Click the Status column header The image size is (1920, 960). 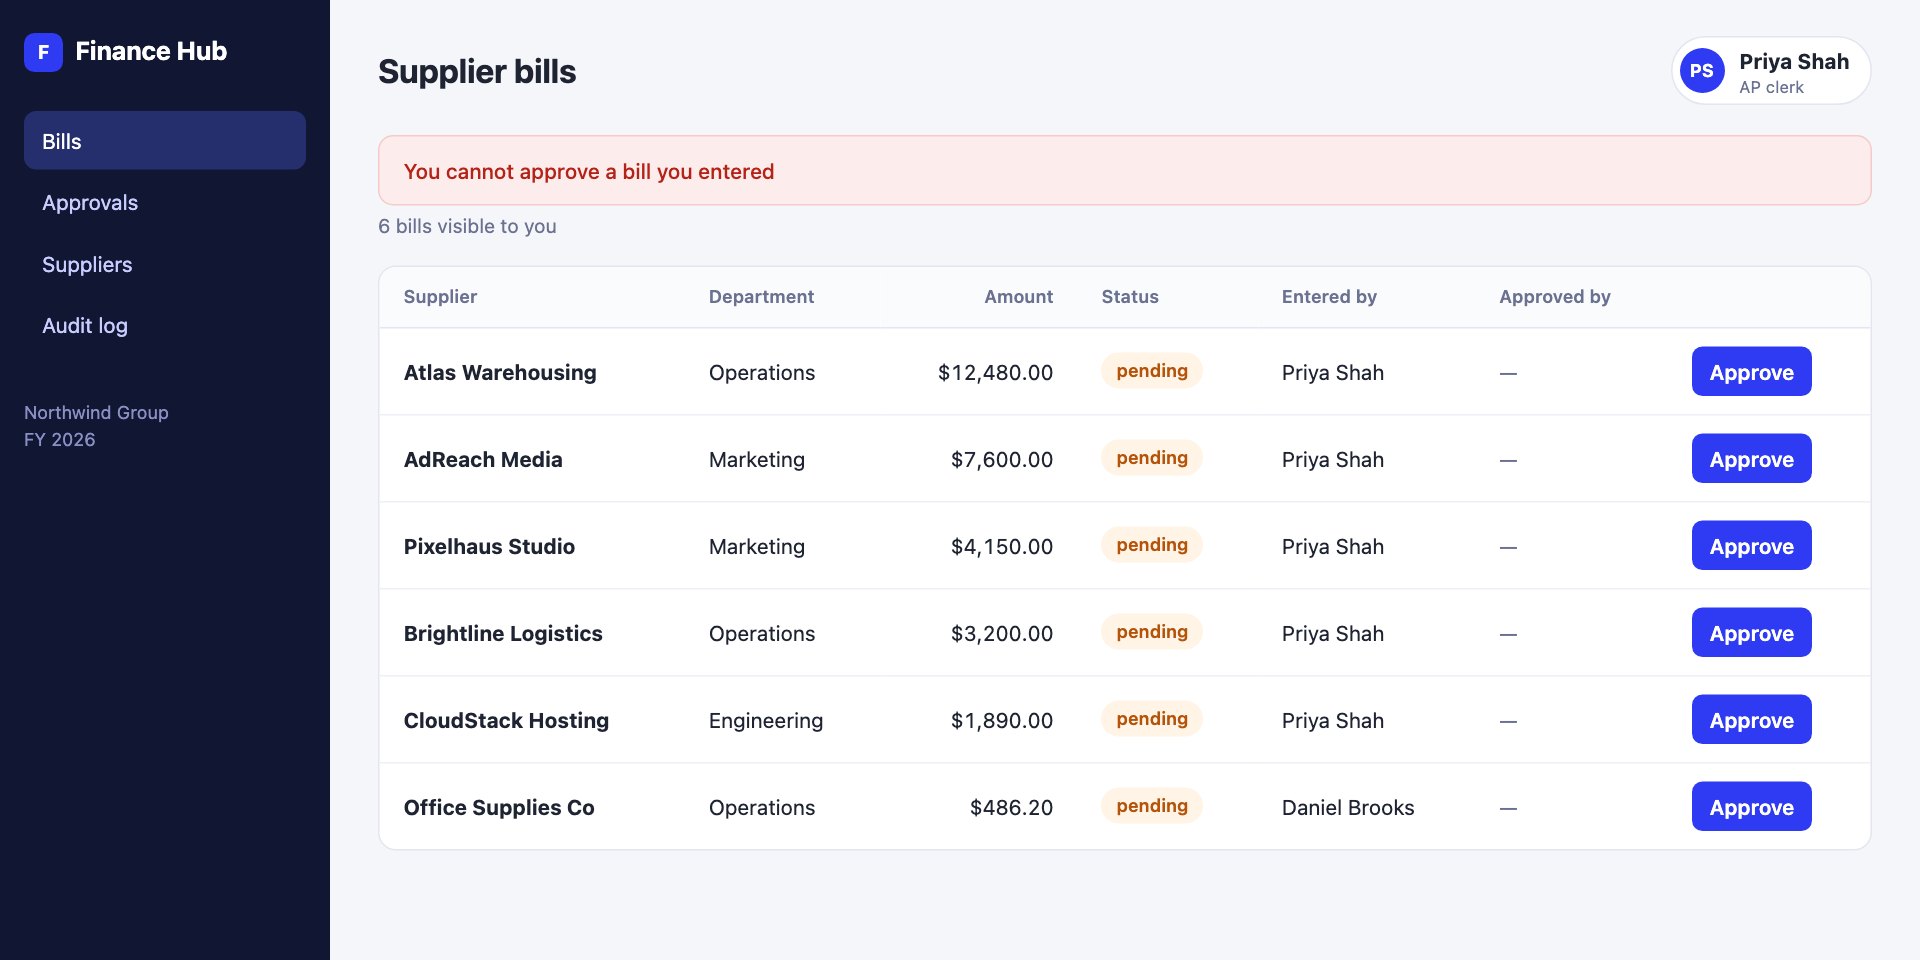tap(1130, 297)
